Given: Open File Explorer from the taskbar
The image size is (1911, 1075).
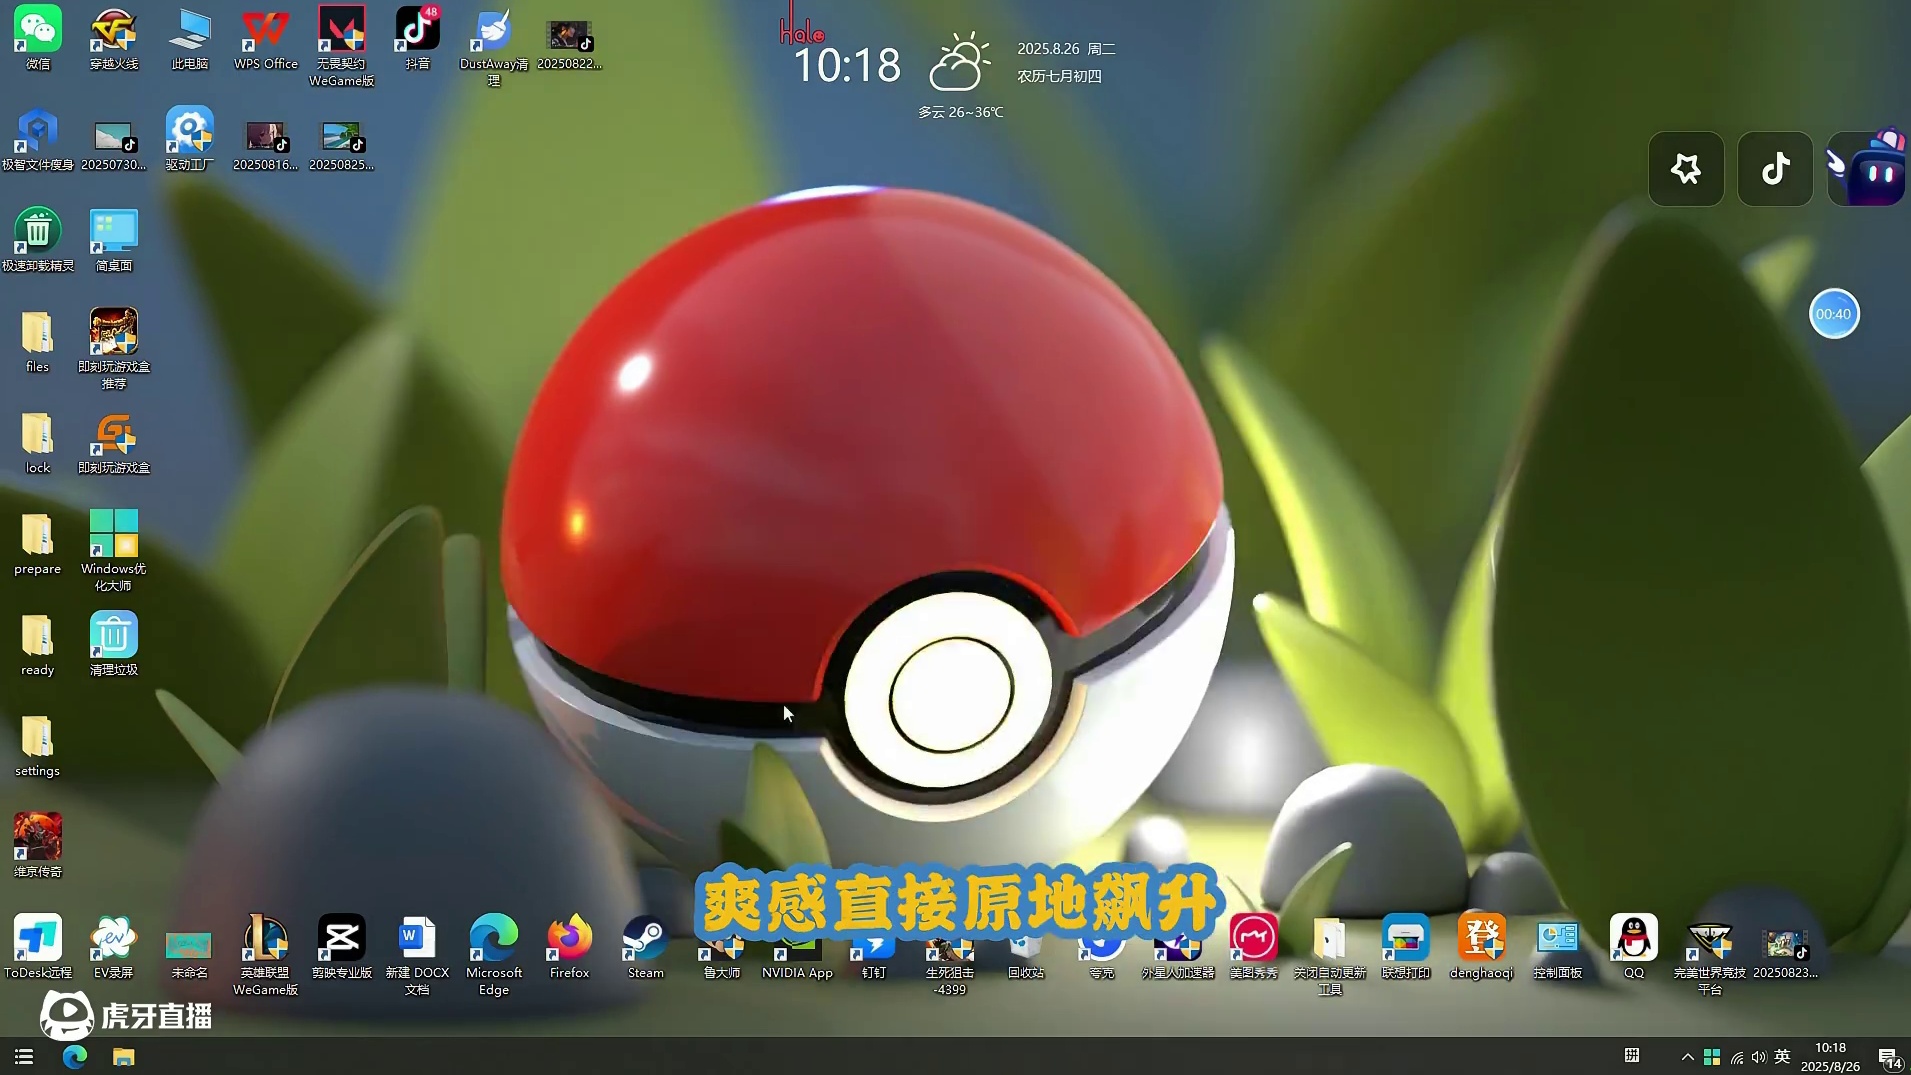Looking at the screenshot, I should [x=123, y=1057].
